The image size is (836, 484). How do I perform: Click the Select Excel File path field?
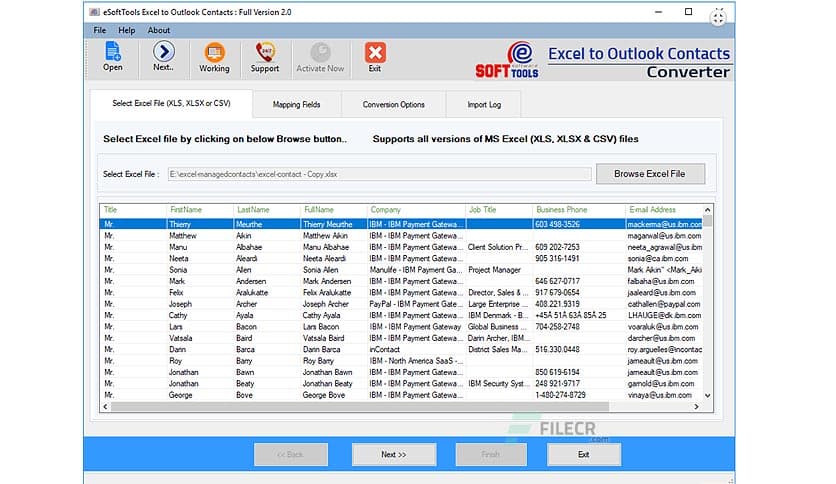(x=380, y=174)
